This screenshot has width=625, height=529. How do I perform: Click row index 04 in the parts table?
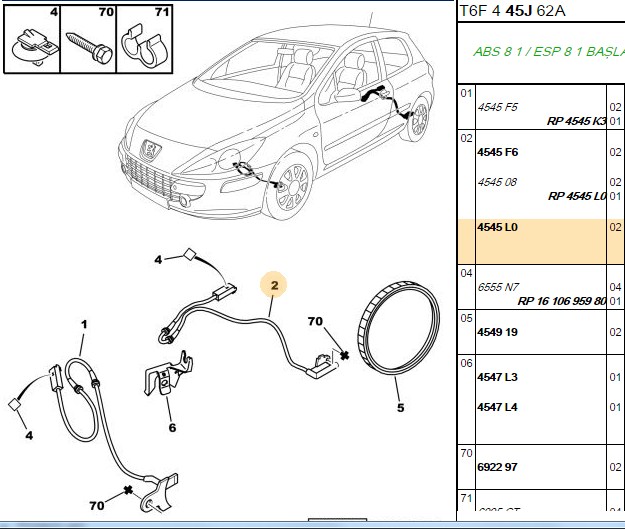point(466,273)
